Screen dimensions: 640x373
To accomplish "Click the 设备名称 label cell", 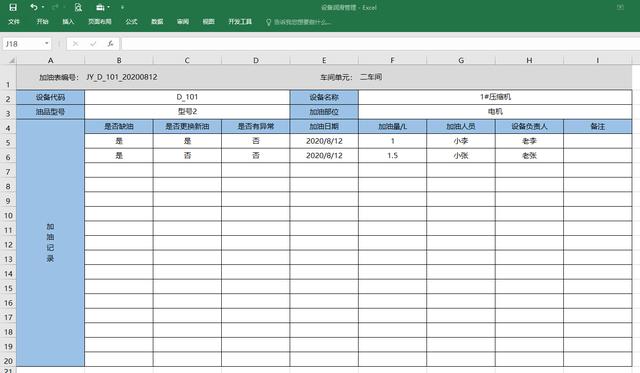I will coord(324,98).
